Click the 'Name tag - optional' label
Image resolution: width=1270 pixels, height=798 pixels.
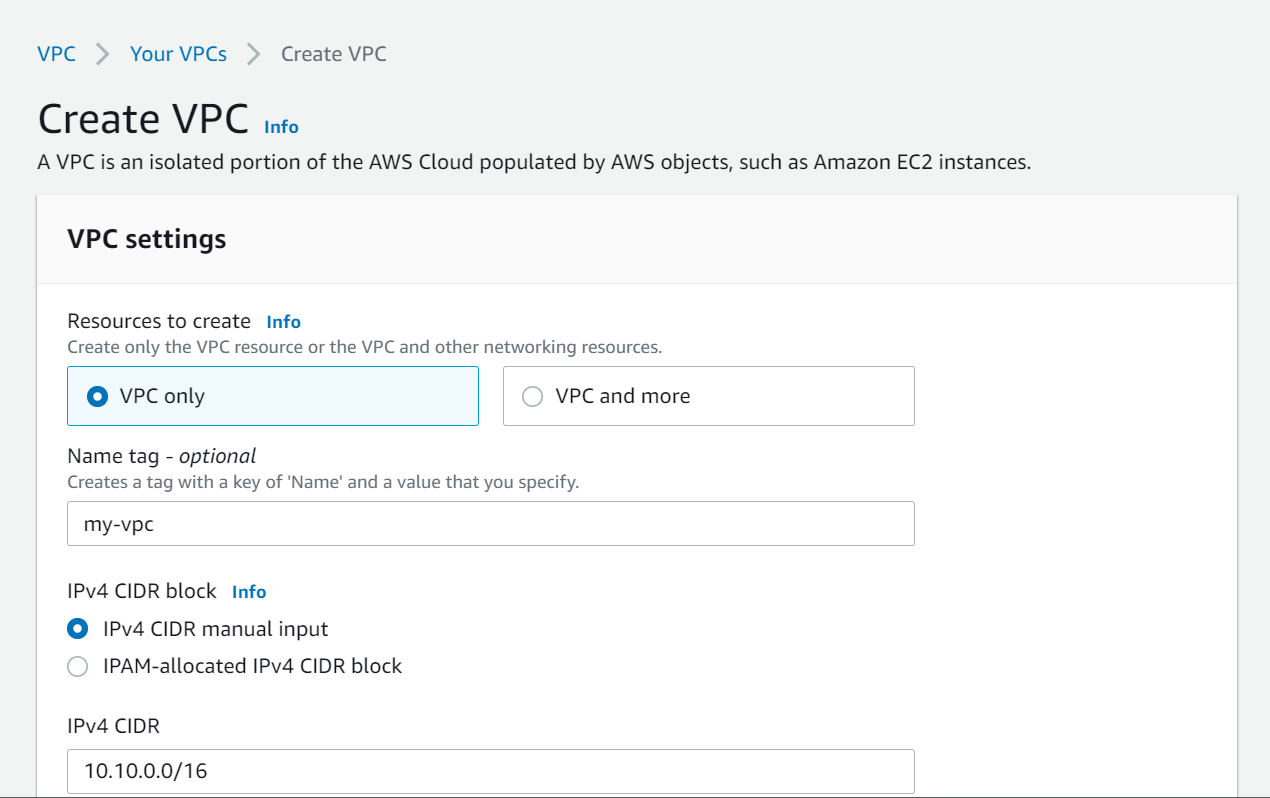pyautogui.click(x=162, y=456)
